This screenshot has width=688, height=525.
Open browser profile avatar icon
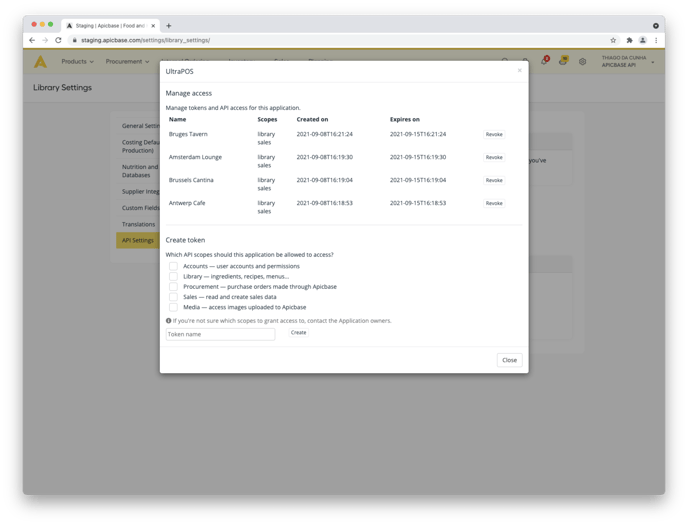pos(642,40)
